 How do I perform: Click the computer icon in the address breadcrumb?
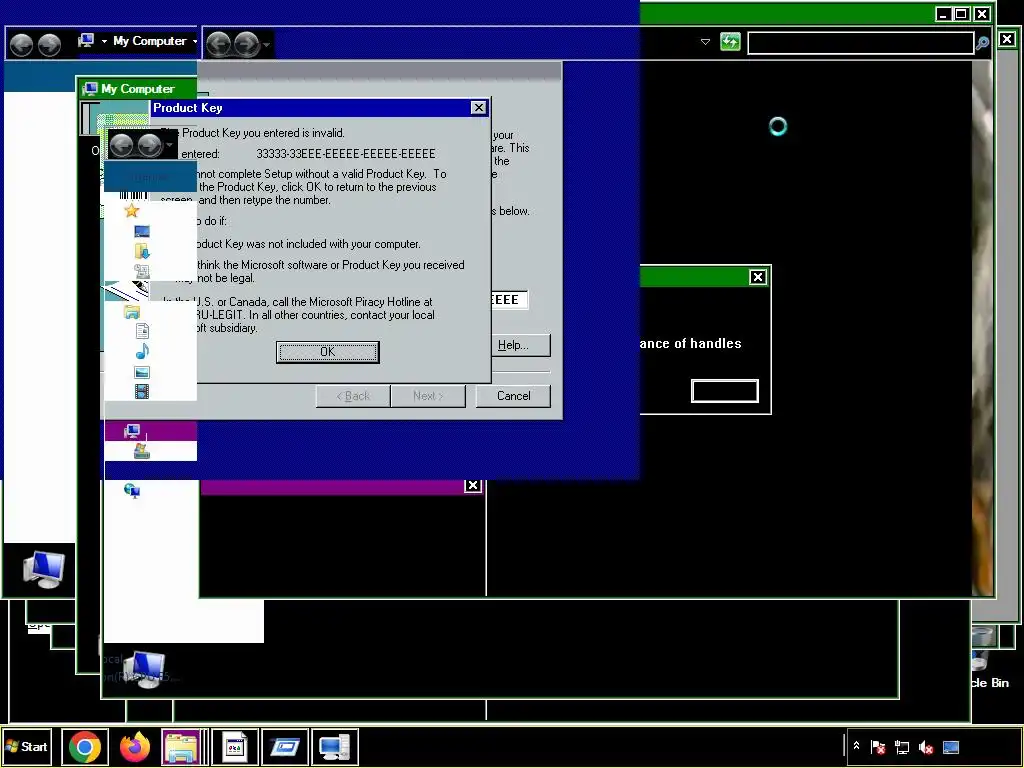tap(86, 40)
